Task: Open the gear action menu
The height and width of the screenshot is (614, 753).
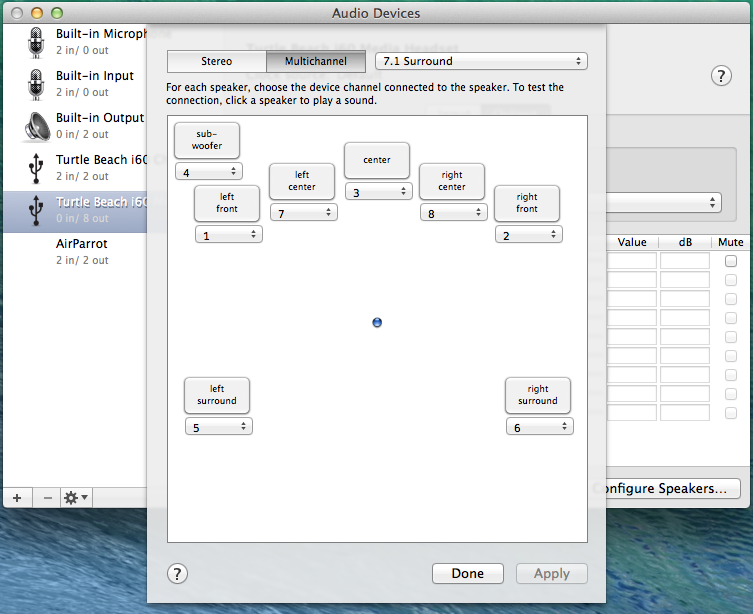Action: tap(76, 497)
